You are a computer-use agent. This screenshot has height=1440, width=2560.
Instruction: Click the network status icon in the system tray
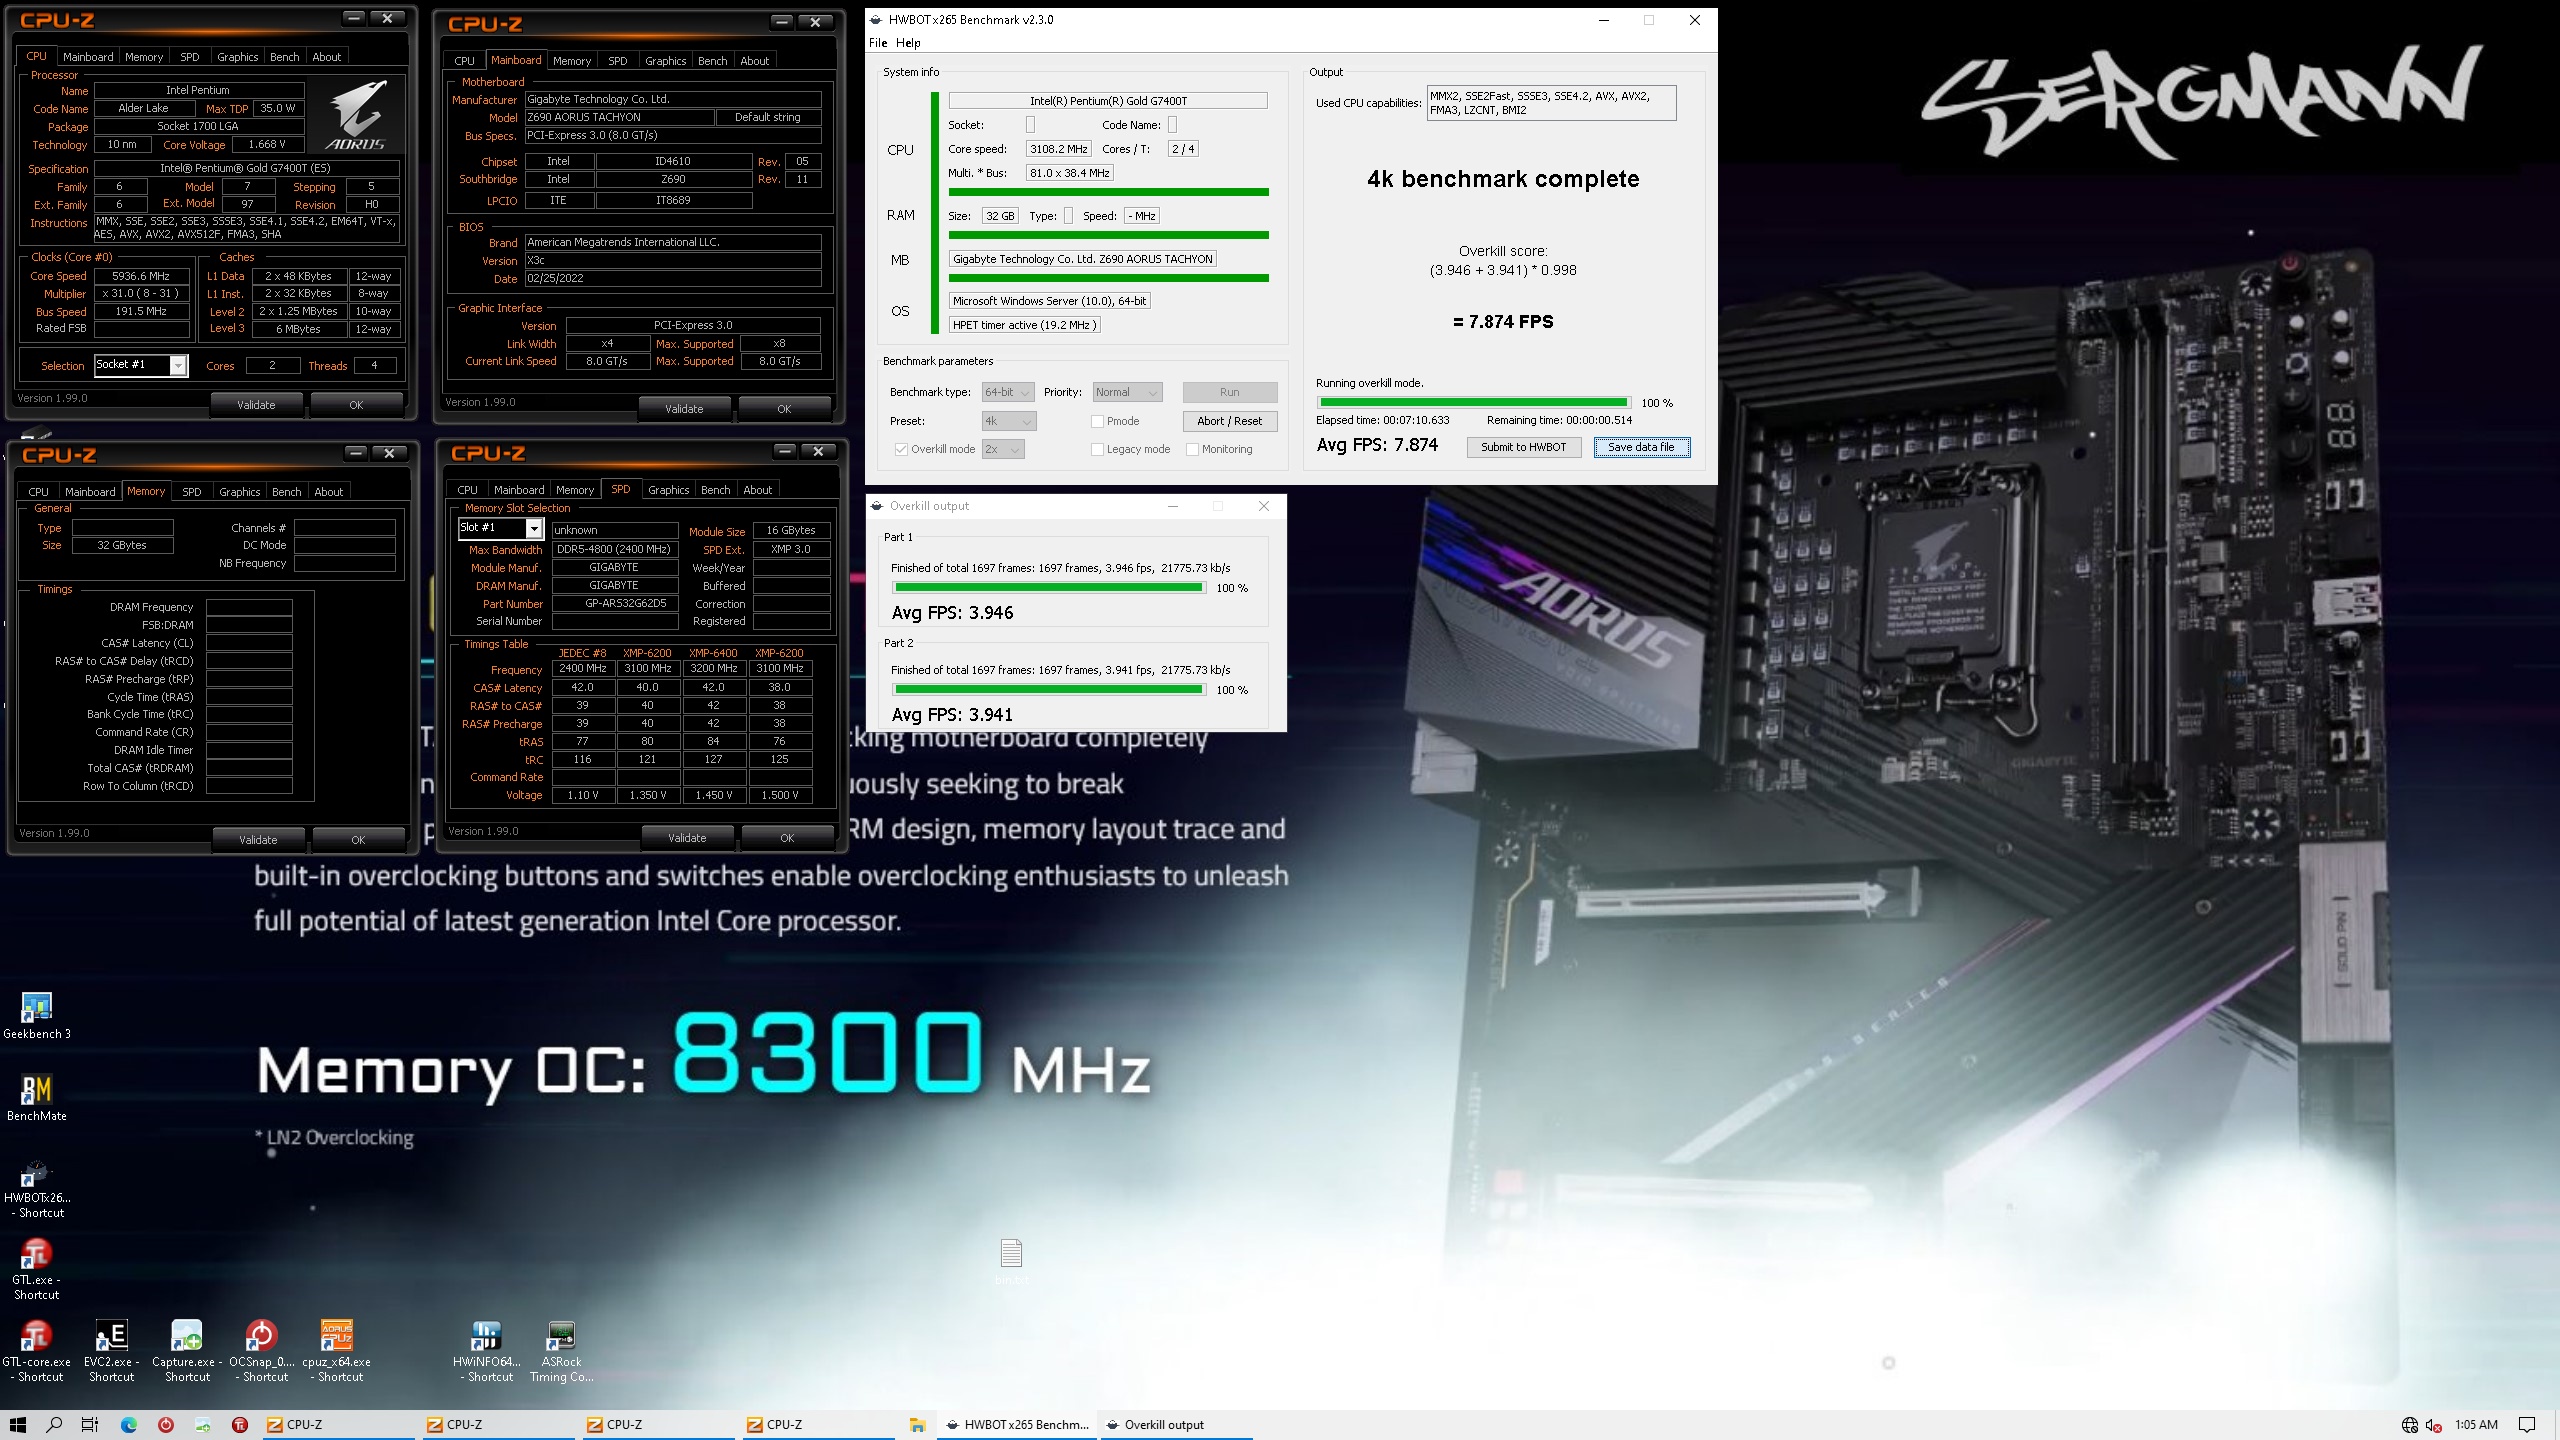(2410, 1425)
